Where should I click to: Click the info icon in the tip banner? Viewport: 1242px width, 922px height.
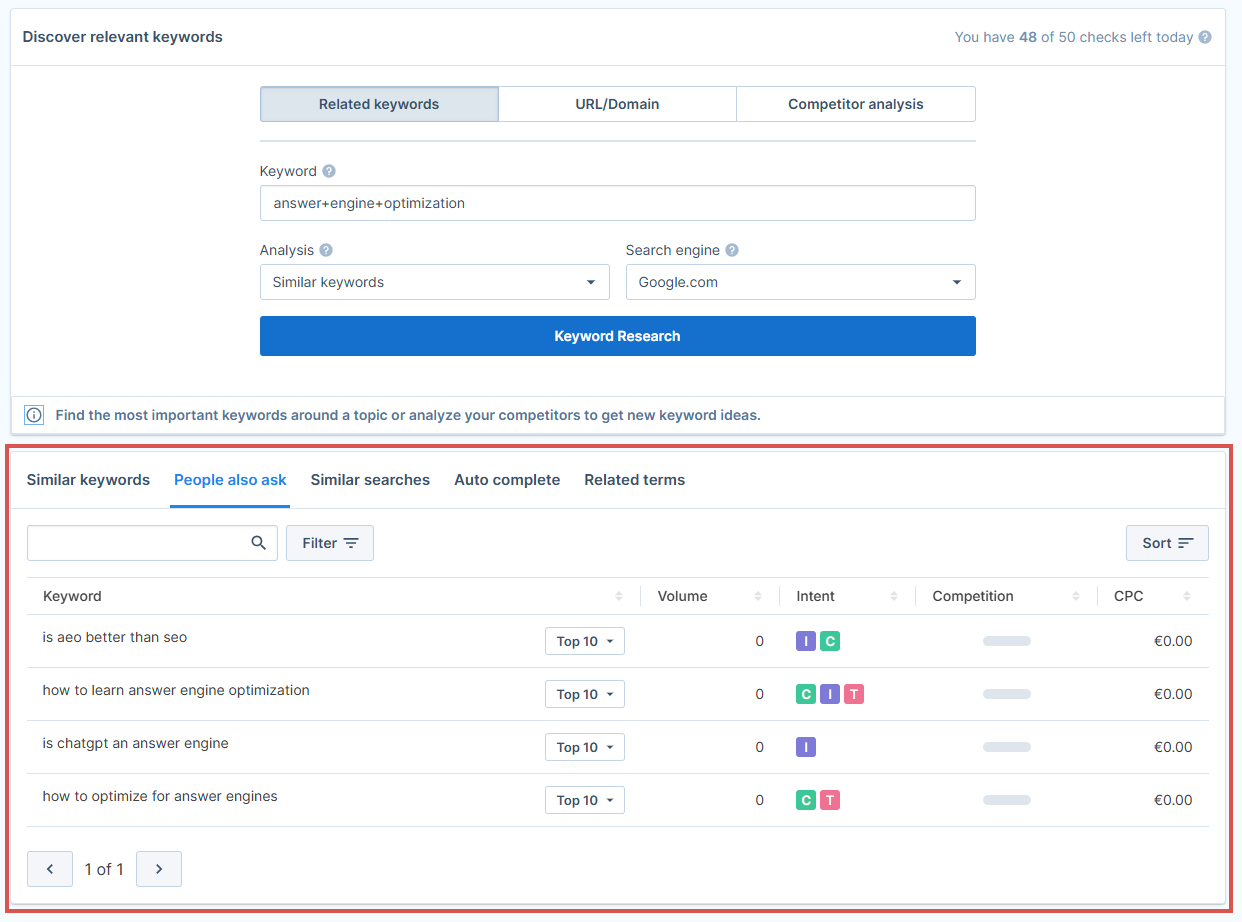[x=34, y=415]
